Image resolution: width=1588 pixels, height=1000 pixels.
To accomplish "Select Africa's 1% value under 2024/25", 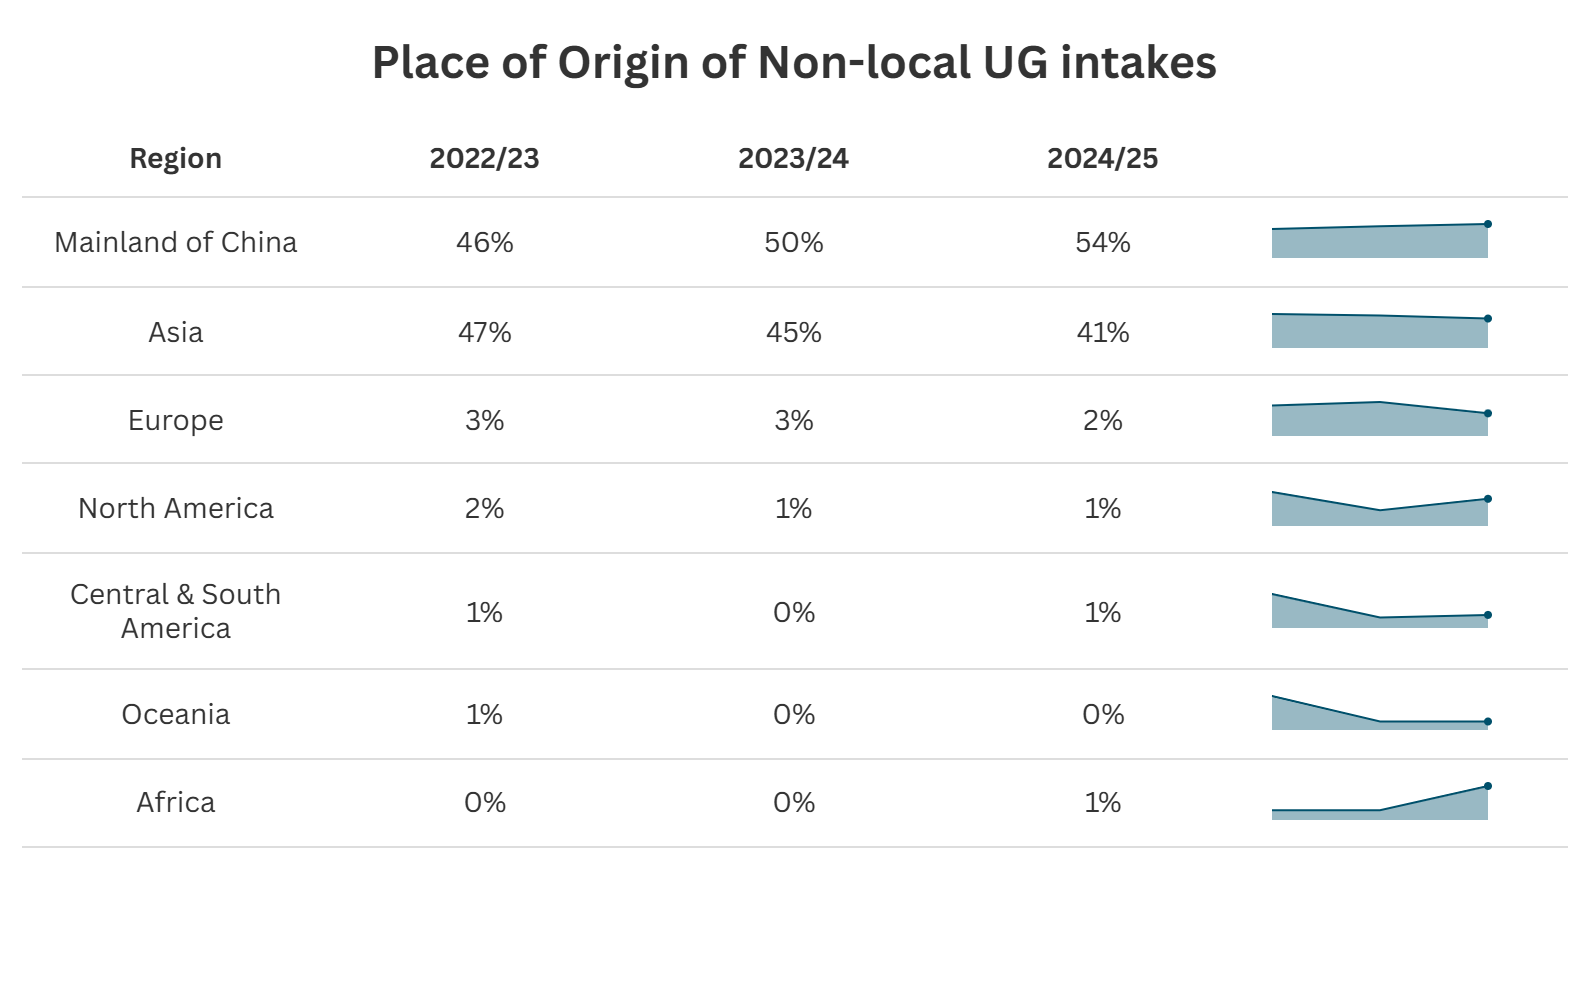I will (x=1102, y=802).
